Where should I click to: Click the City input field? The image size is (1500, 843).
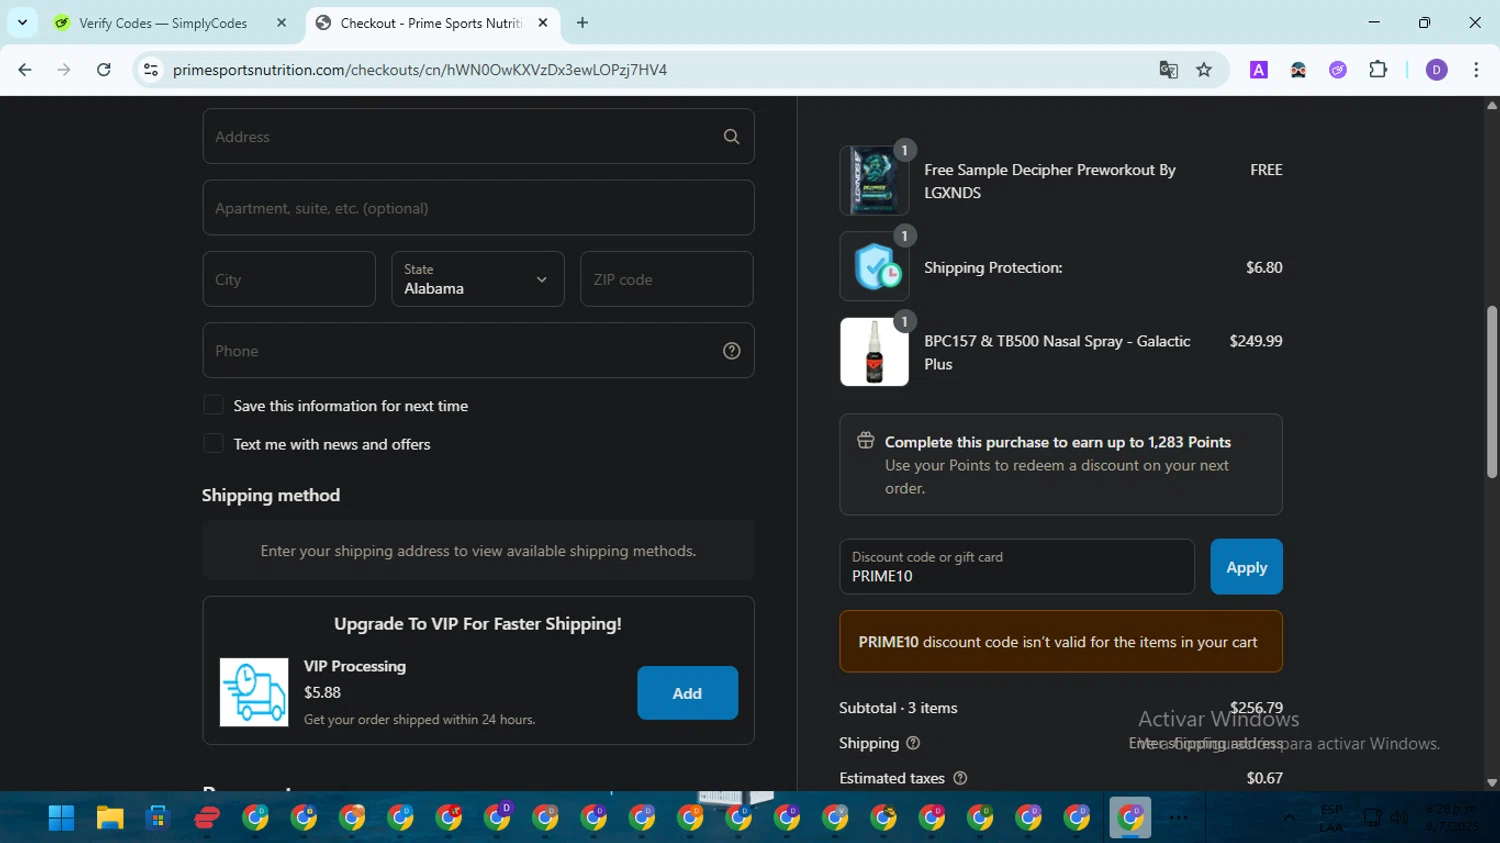point(289,279)
